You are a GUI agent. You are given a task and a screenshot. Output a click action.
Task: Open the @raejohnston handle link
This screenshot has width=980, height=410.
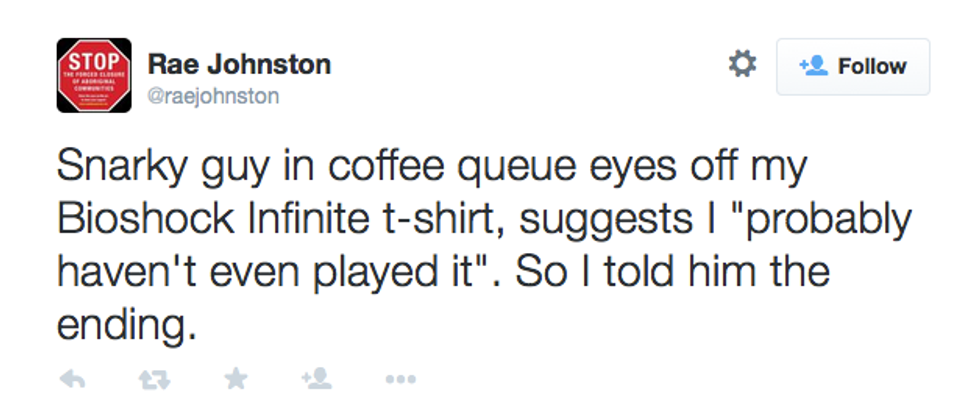click(x=213, y=96)
